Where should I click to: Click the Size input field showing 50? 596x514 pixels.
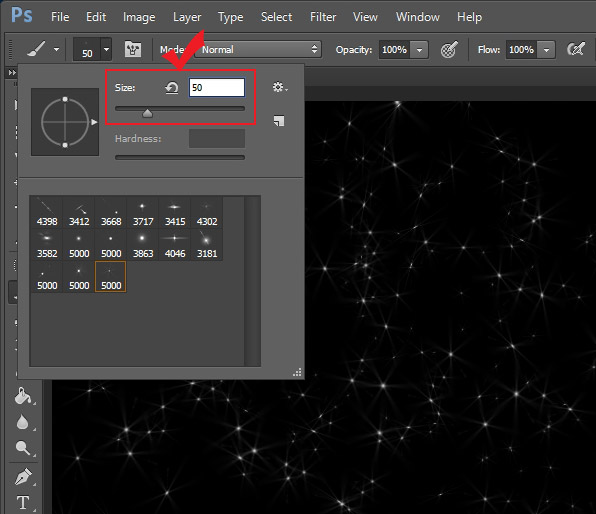click(x=217, y=88)
